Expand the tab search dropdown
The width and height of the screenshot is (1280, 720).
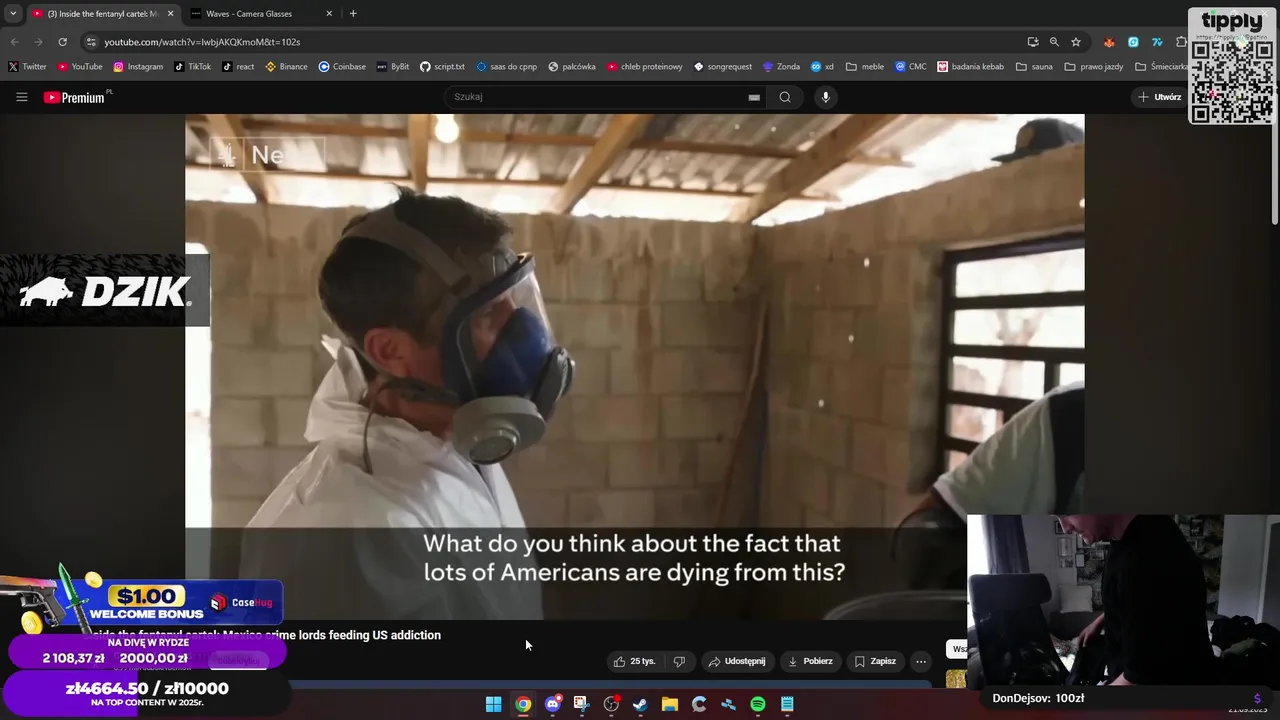pyautogui.click(x=13, y=13)
